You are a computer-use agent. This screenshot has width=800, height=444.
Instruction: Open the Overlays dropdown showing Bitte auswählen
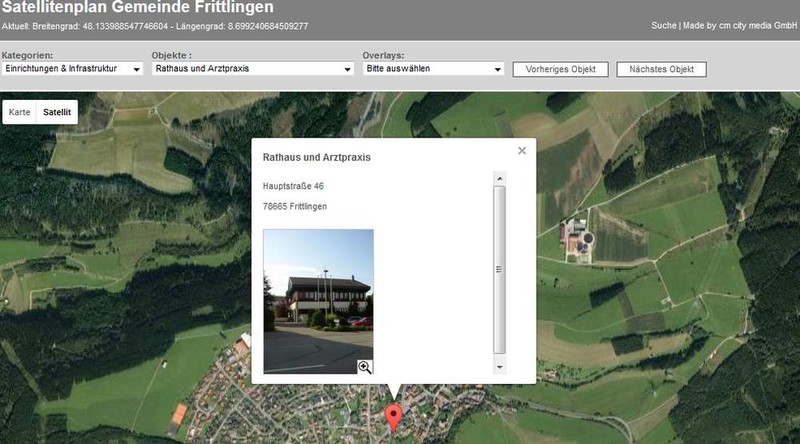433,69
